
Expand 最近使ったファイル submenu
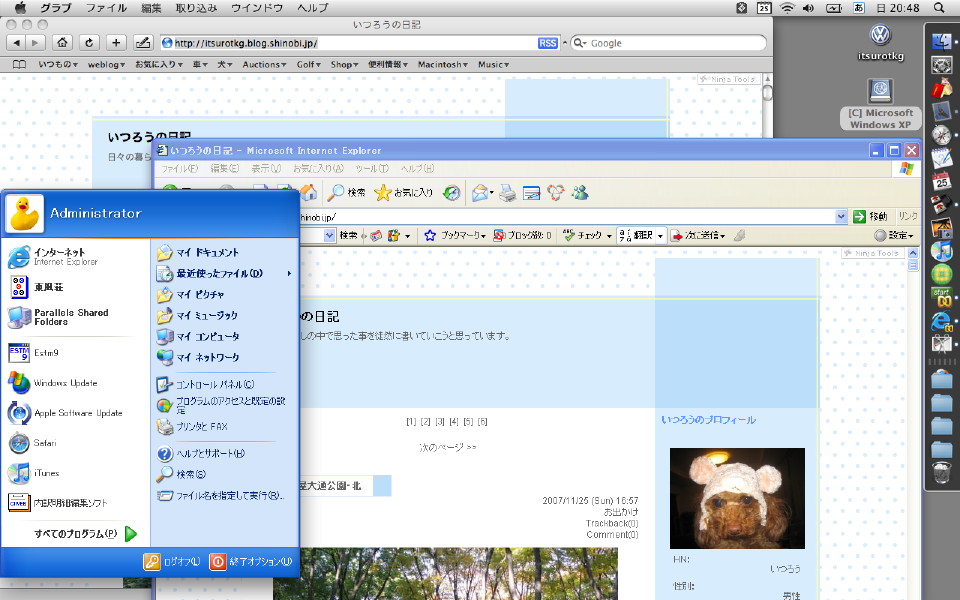click(224, 274)
